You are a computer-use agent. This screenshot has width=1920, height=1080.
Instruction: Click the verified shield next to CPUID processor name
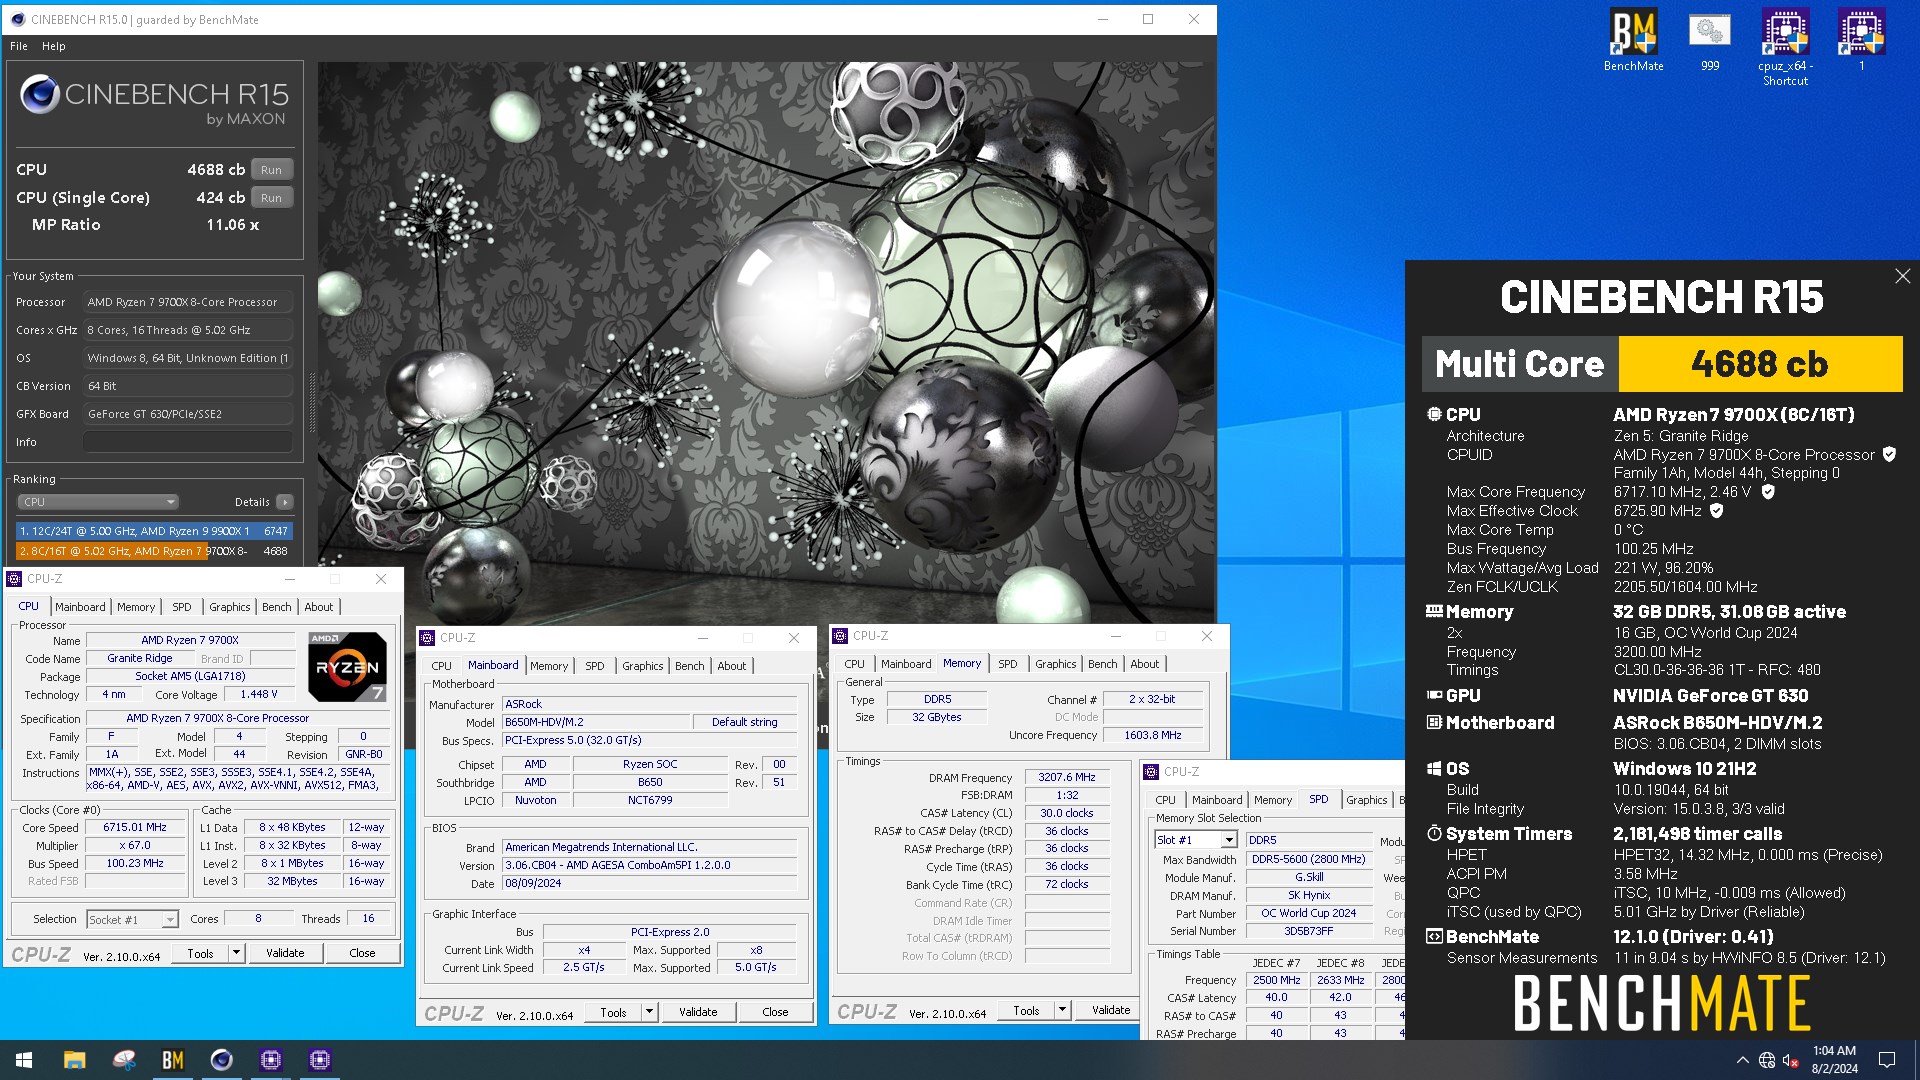(1889, 454)
